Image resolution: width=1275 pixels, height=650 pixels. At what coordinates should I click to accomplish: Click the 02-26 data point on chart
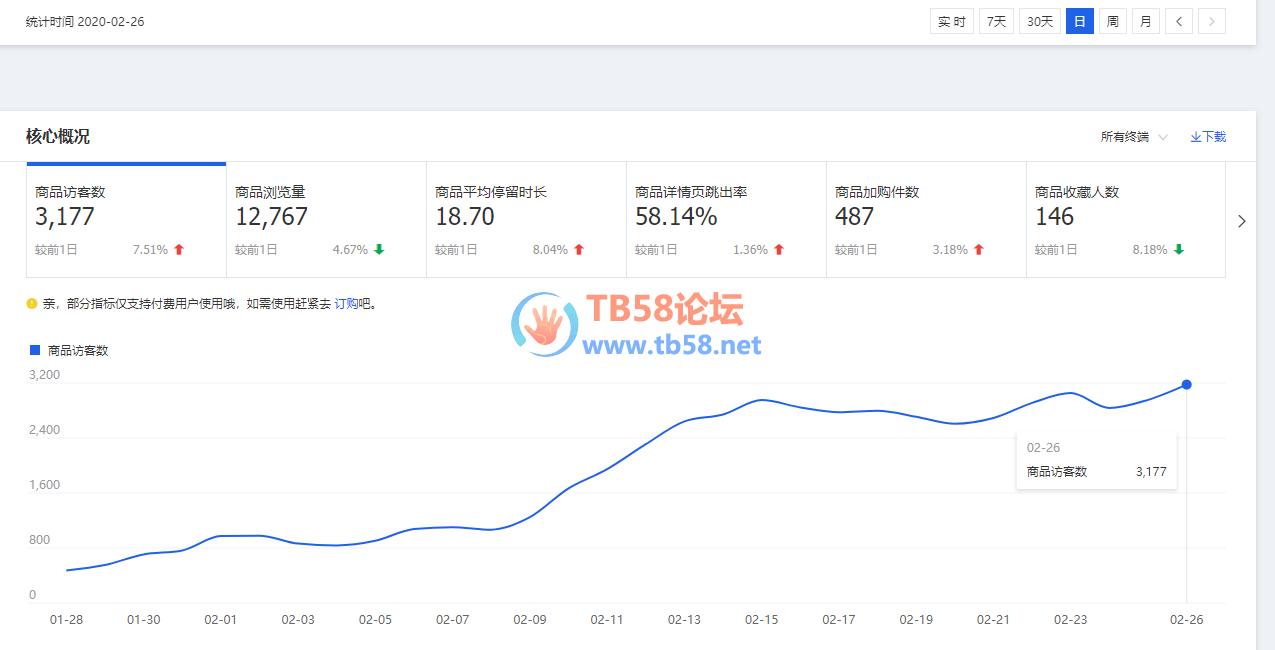coord(1186,384)
